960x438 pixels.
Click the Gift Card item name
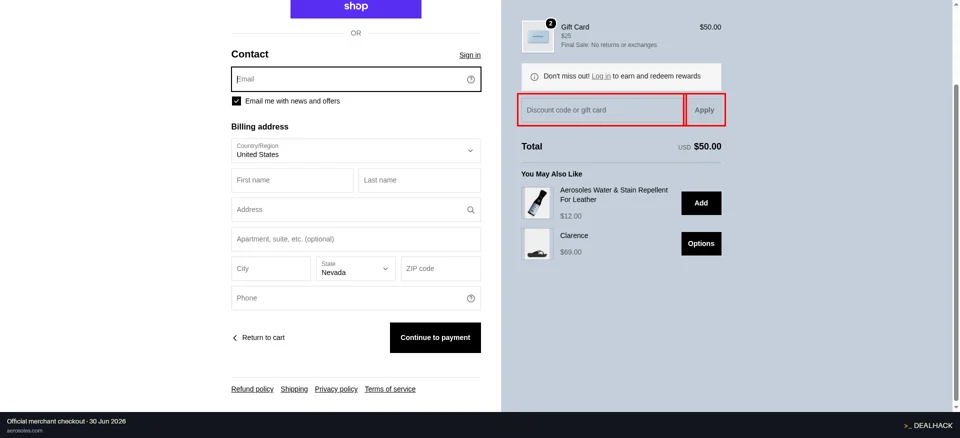pos(575,27)
